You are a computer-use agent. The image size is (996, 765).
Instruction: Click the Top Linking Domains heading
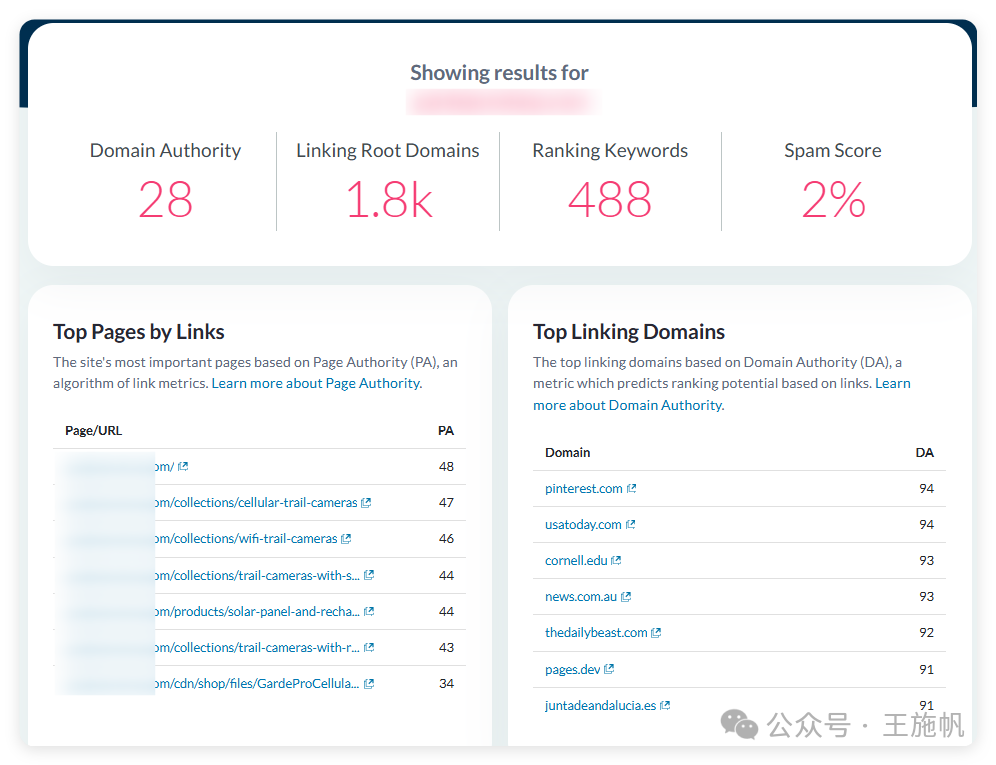tap(629, 332)
